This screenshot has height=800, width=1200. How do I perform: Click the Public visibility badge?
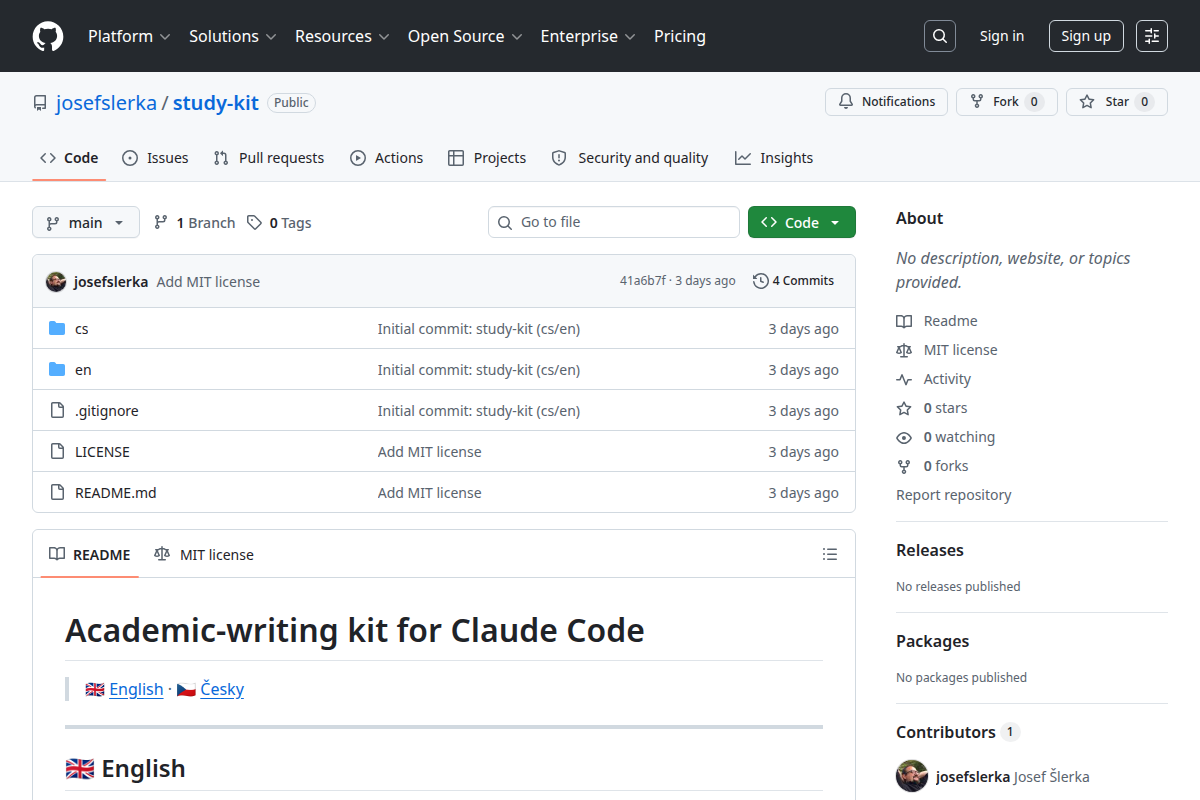coord(291,102)
